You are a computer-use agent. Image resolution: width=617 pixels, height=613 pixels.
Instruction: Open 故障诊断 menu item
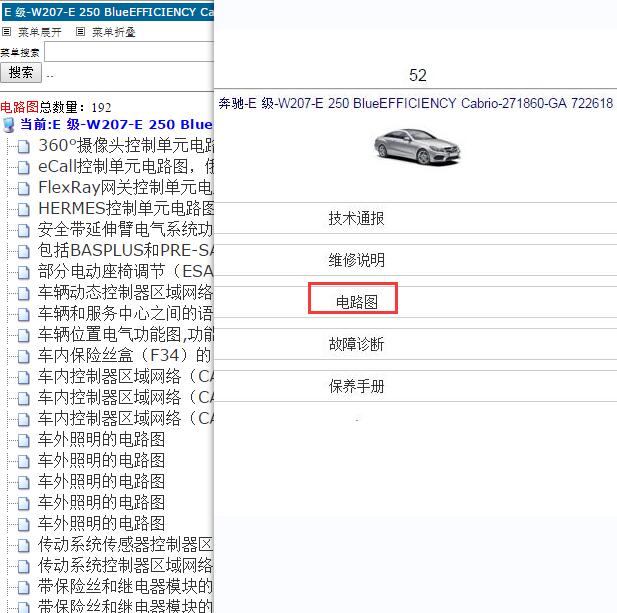(356, 344)
